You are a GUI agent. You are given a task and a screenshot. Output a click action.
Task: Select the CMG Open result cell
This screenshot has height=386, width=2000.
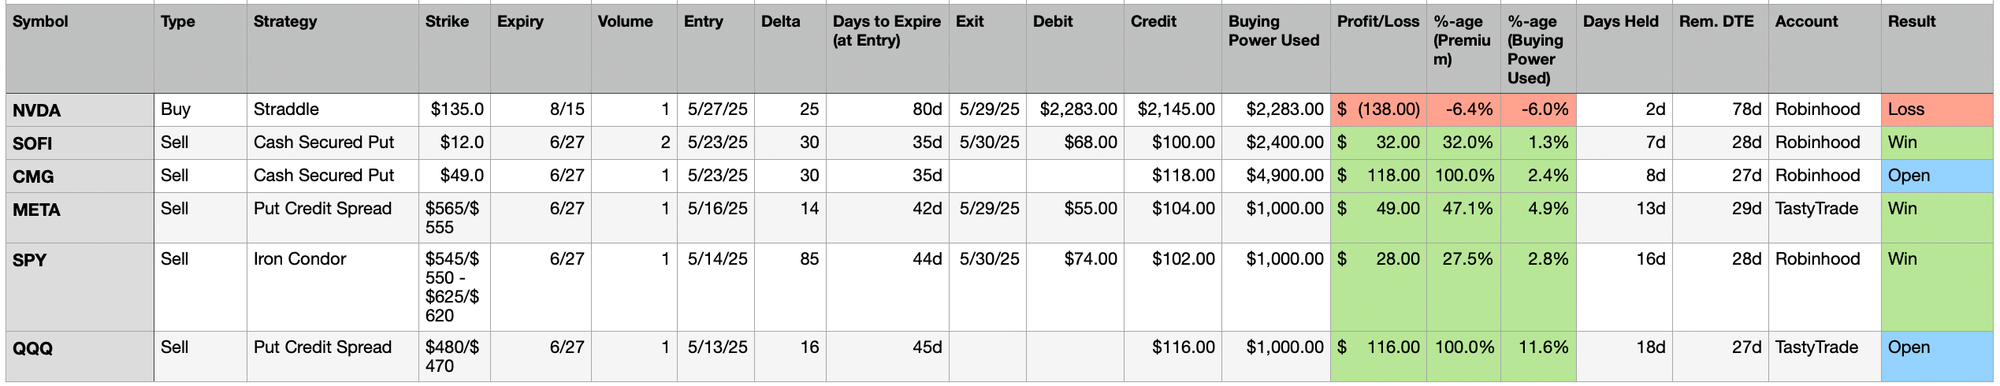[x=1939, y=176]
